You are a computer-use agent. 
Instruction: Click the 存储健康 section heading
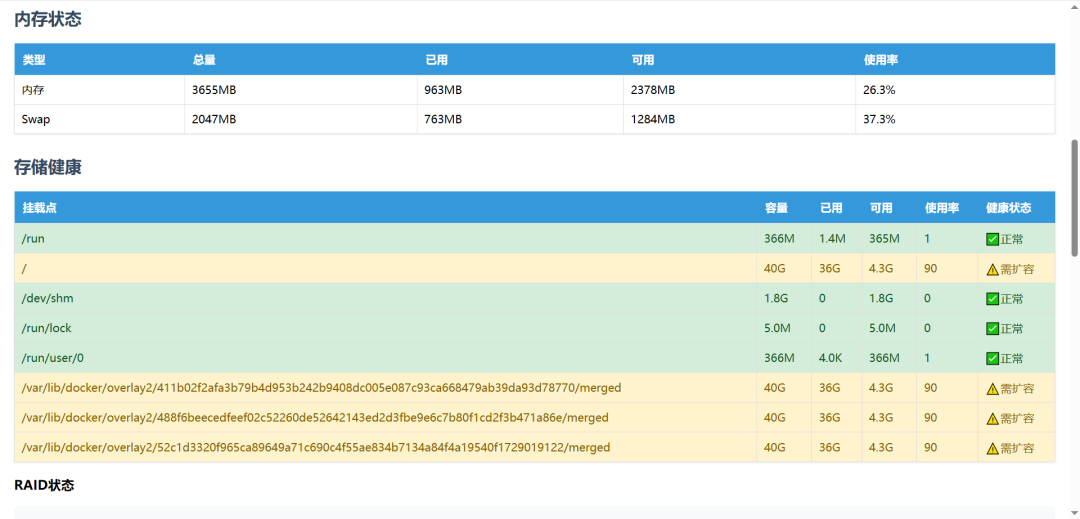point(48,167)
